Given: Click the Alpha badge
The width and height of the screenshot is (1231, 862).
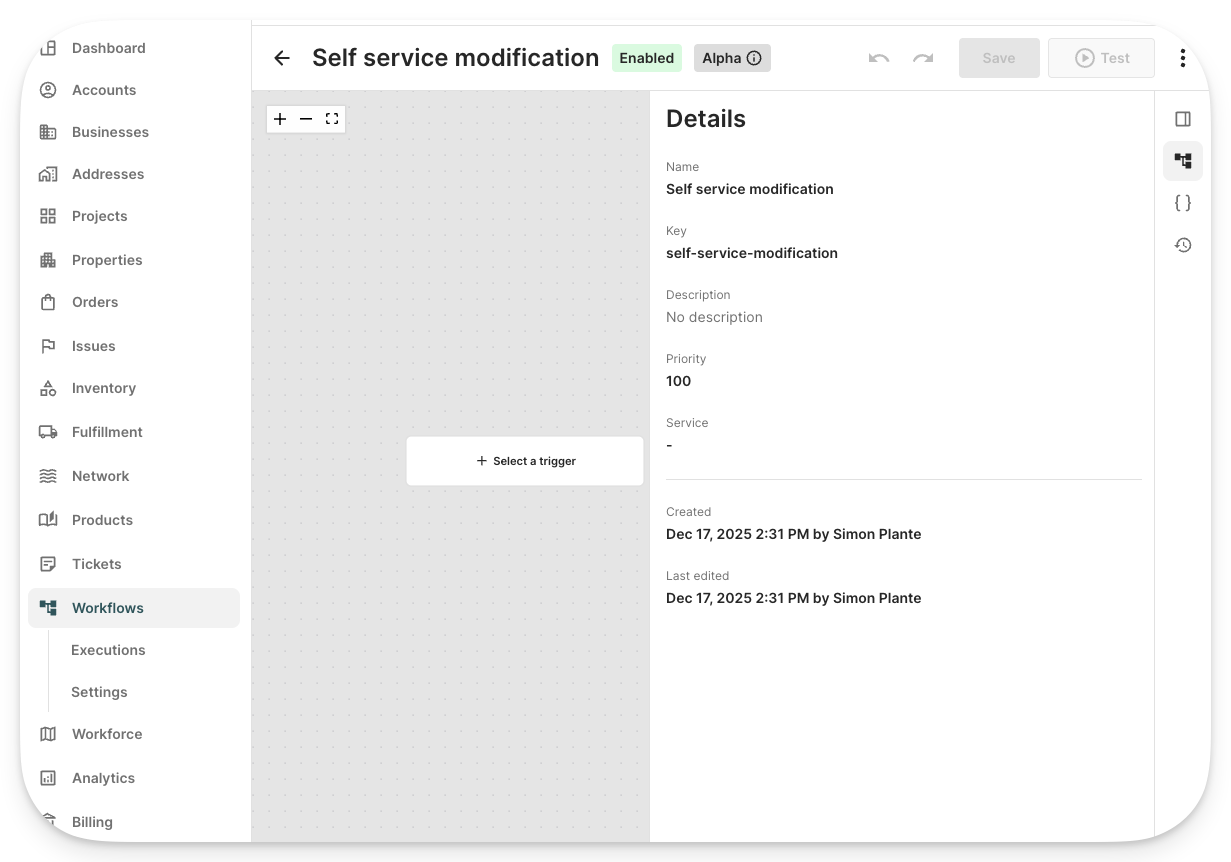Looking at the screenshot, I should 732,58.
